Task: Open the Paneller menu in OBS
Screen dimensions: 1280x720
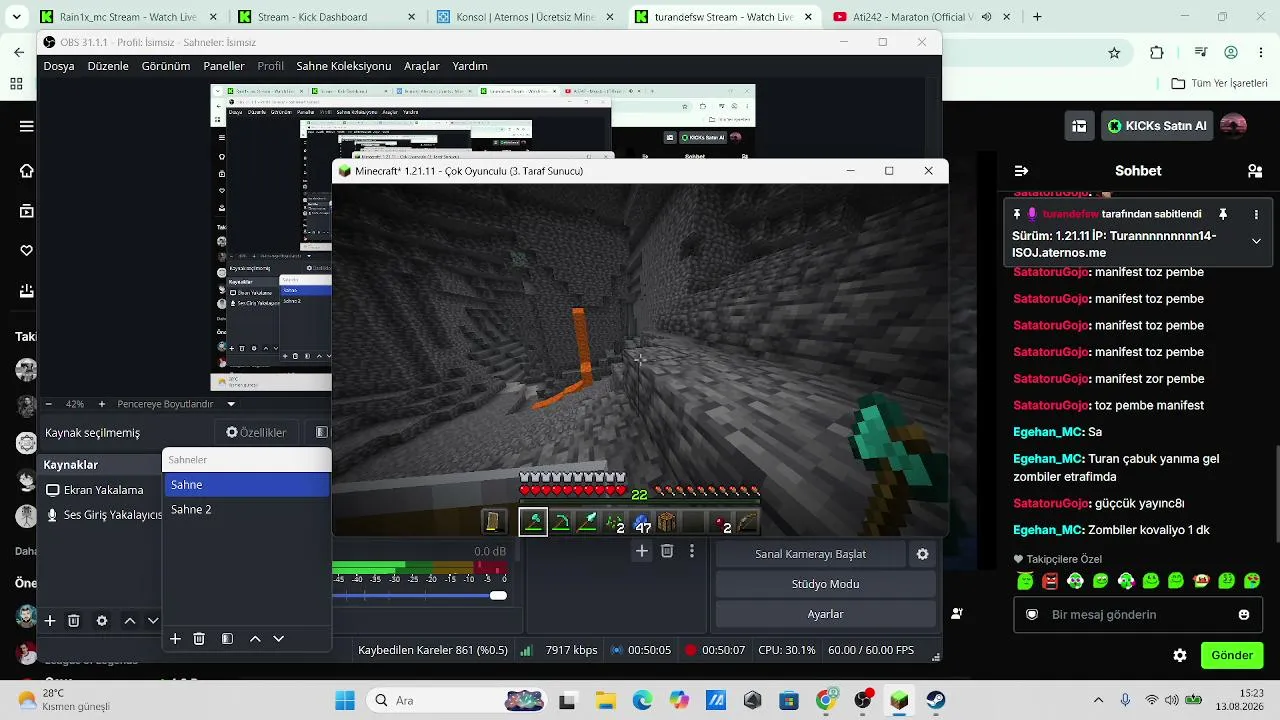Action: (224, 66)
